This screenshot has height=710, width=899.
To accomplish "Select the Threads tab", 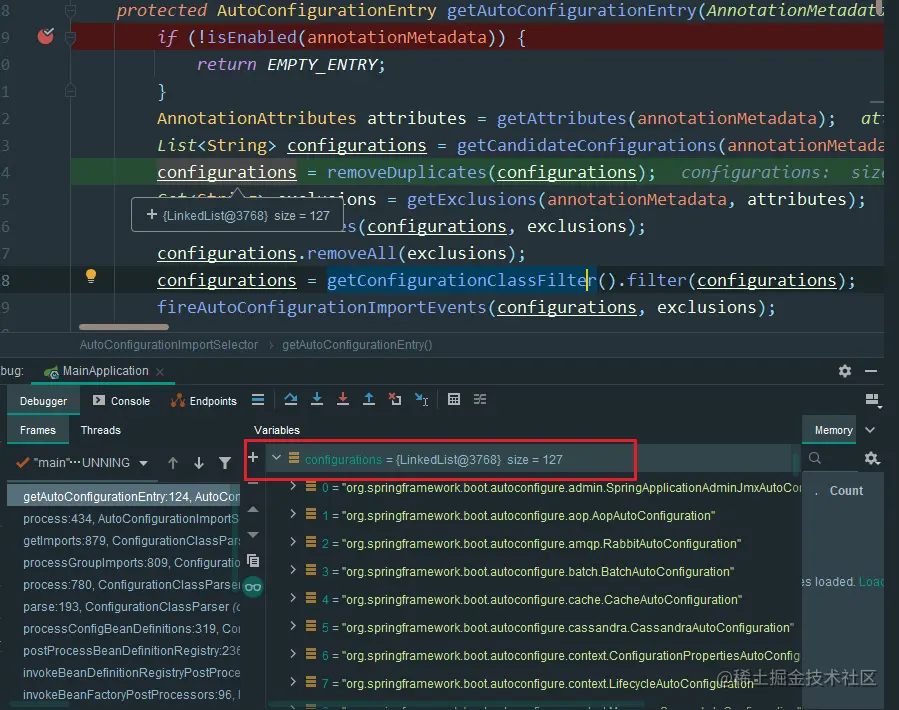I will point(101,430).
